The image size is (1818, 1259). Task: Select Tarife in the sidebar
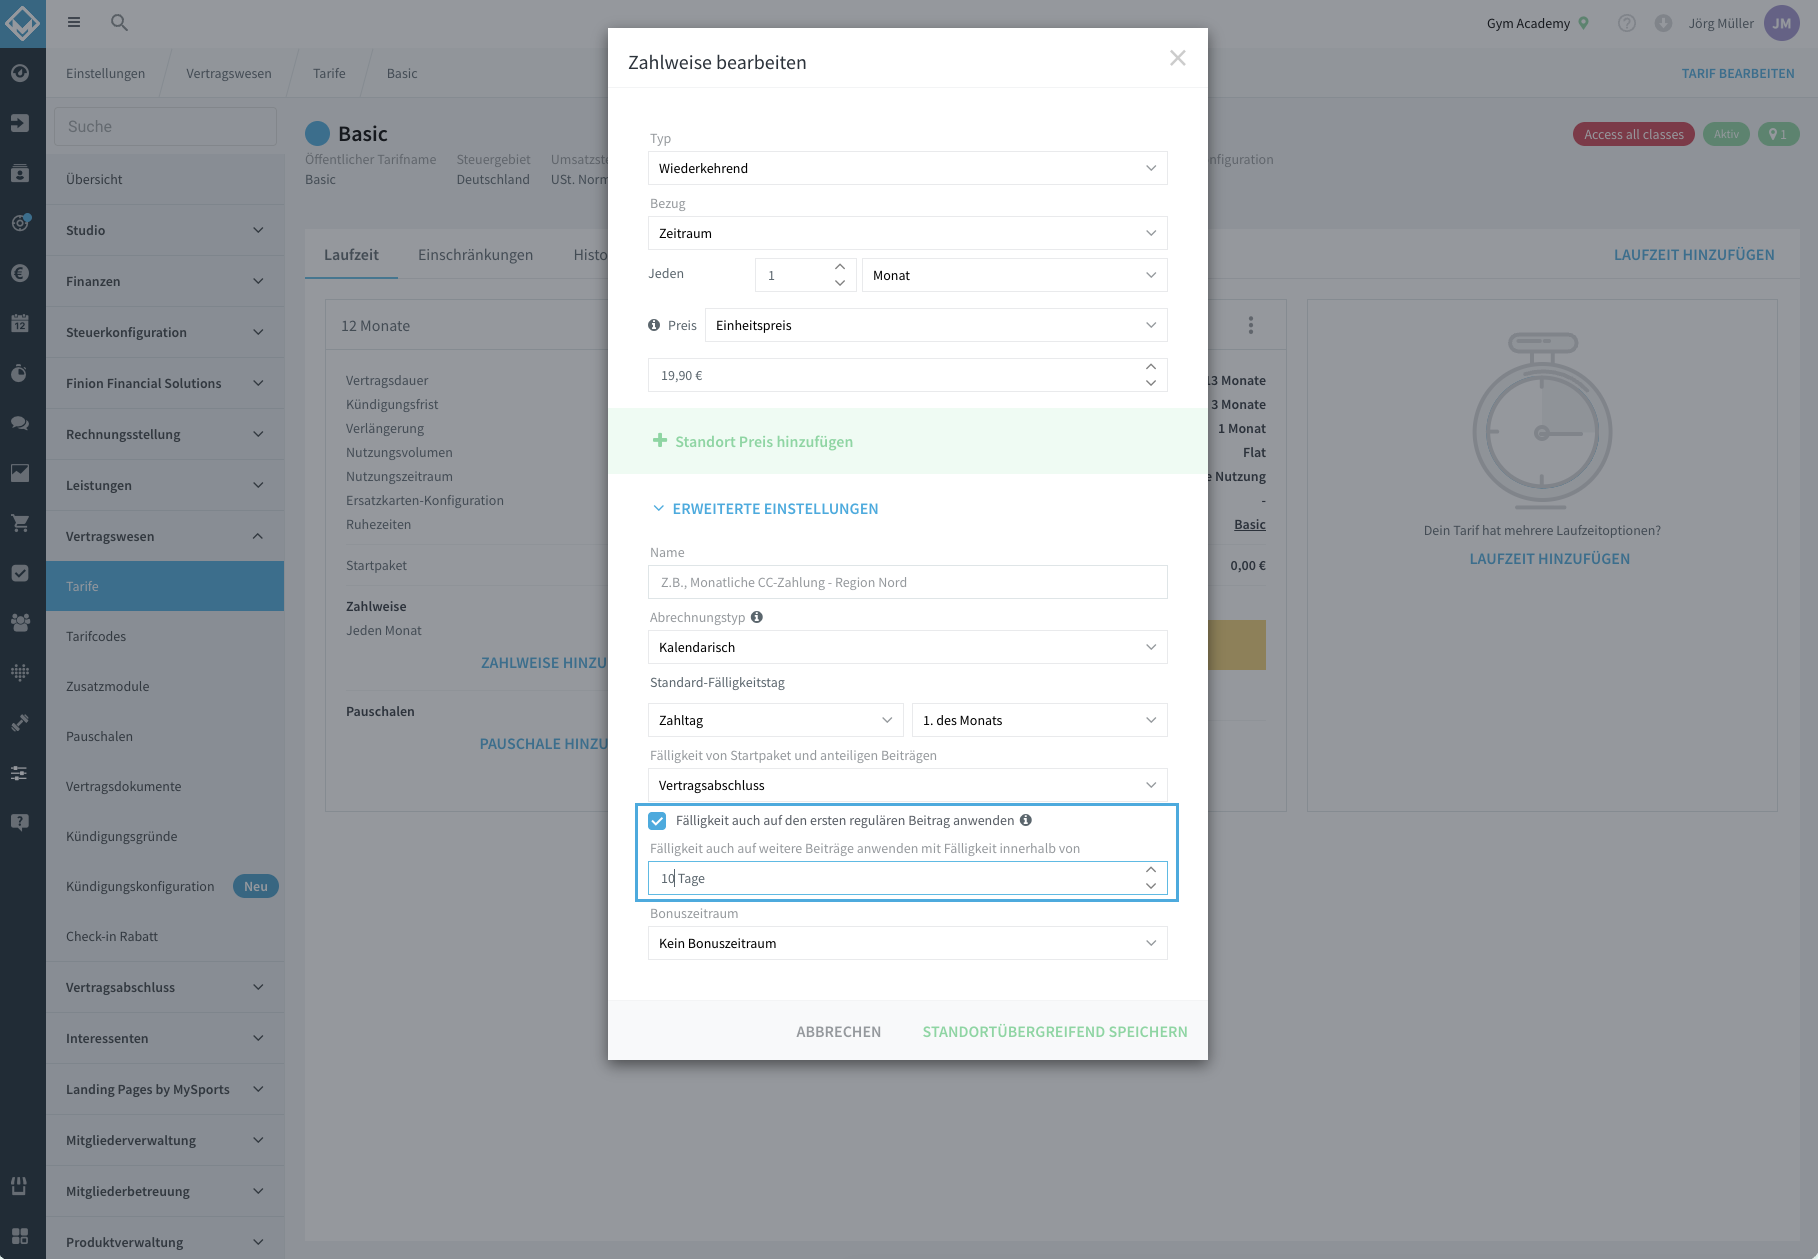tap(165, 586)
